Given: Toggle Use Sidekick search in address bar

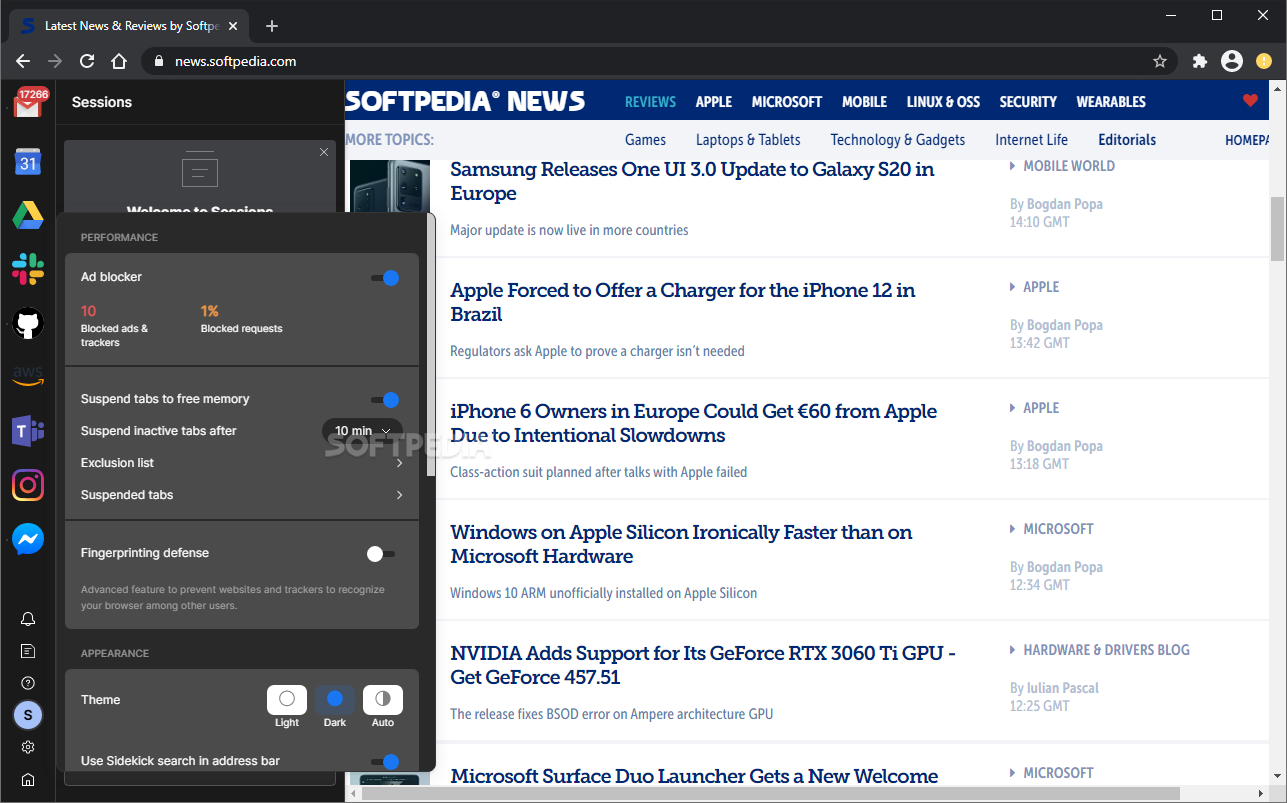Looking at the screenshot, I should coord(385,762).
